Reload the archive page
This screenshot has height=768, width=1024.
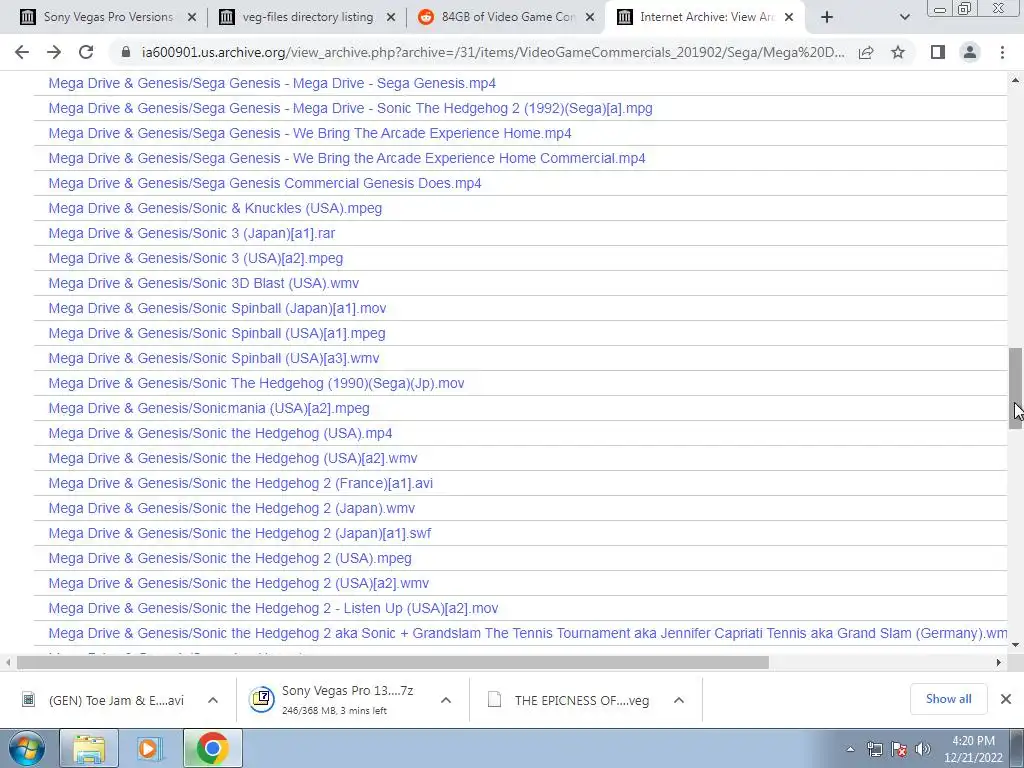pos(86,52)
